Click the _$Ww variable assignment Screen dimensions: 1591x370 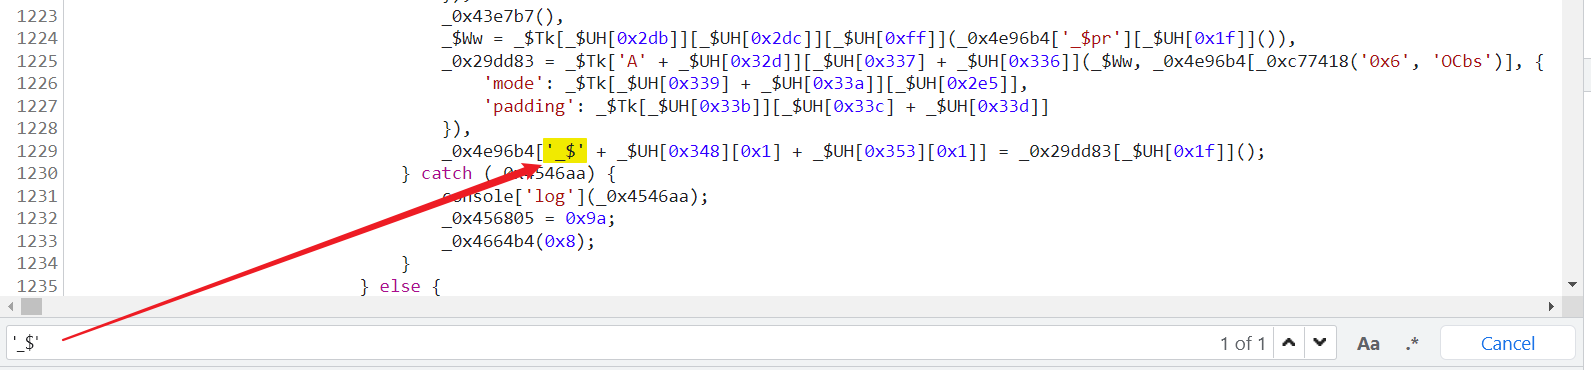click(462, 38)
